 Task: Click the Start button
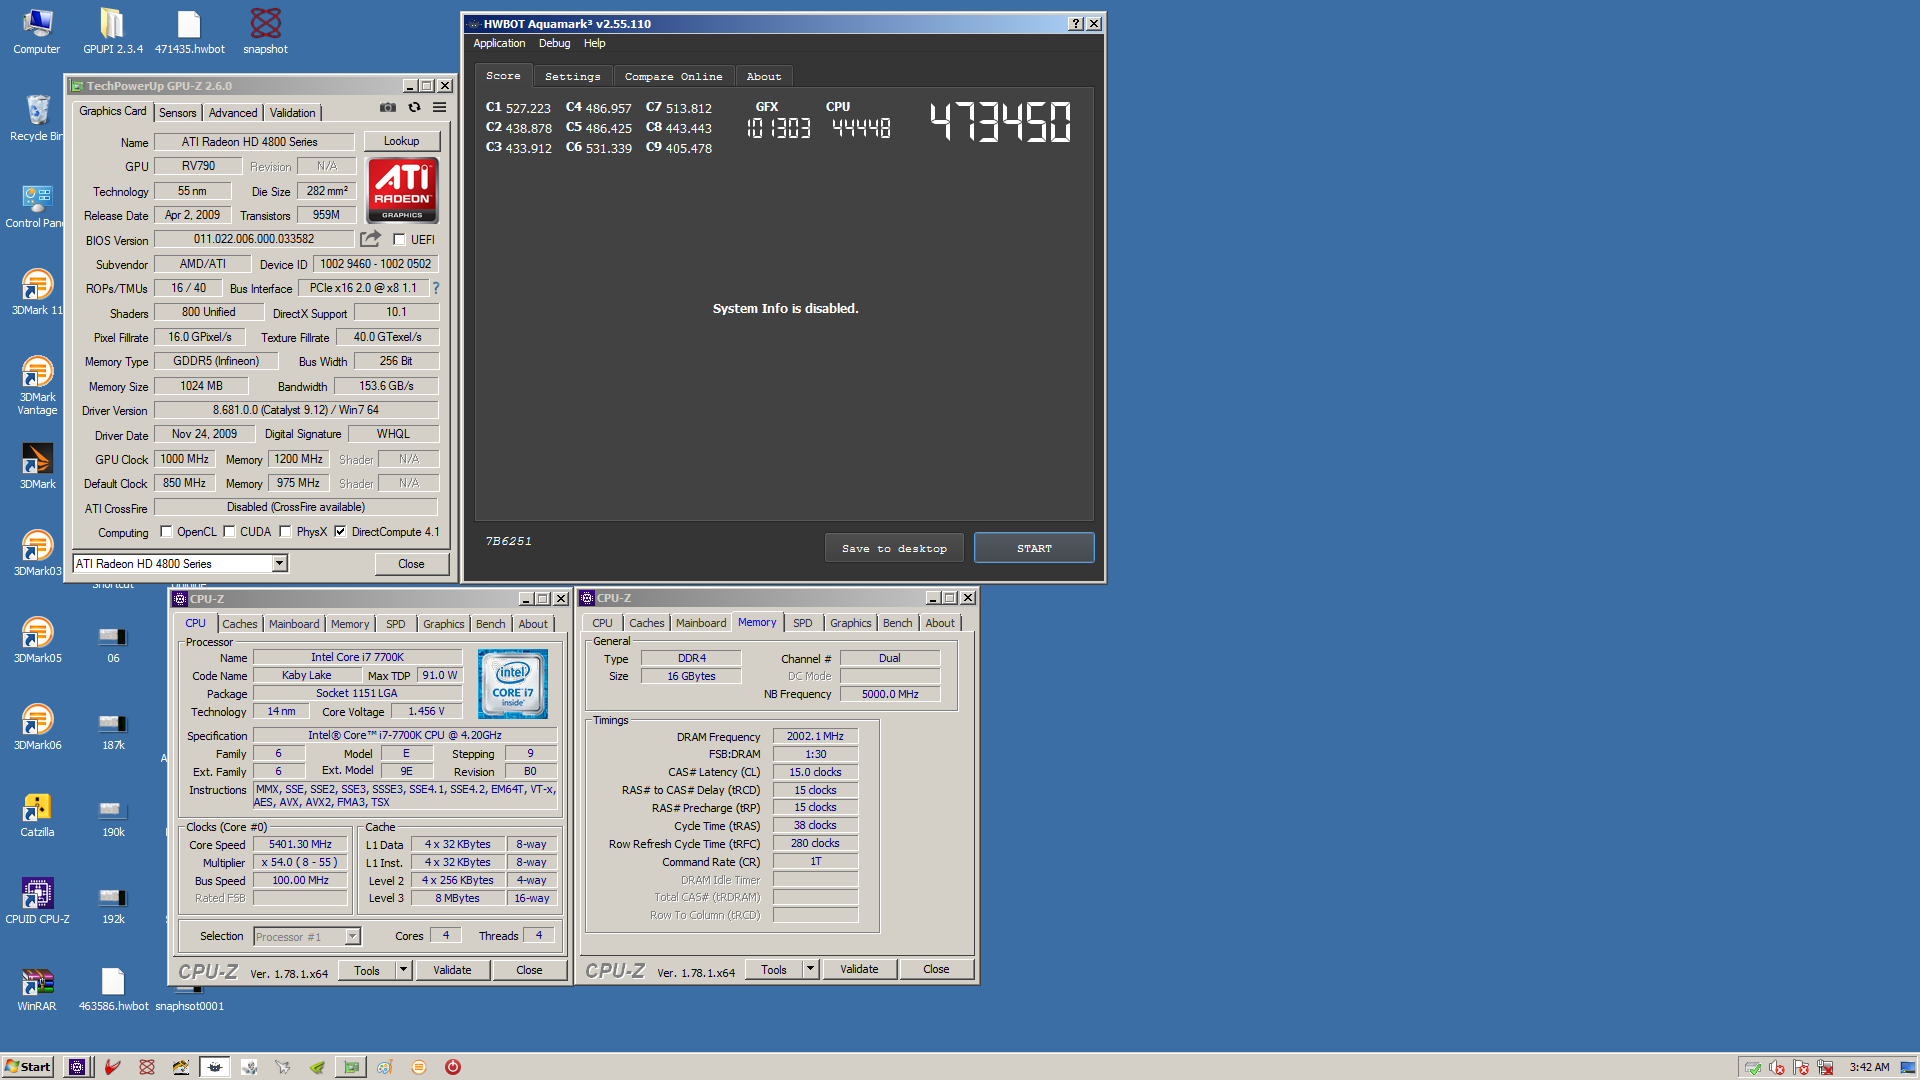(28, 1067)
